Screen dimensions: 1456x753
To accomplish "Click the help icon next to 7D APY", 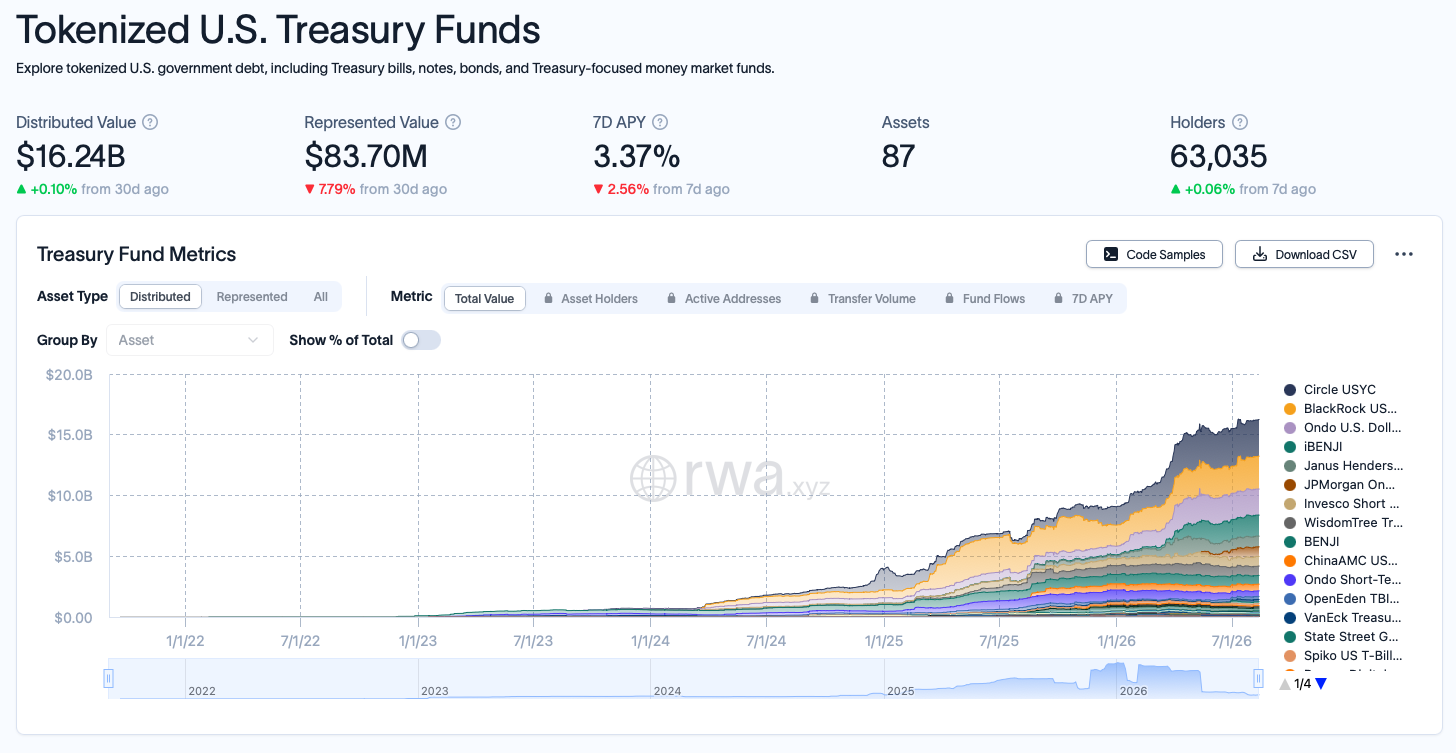I will [x=660, y=122].
